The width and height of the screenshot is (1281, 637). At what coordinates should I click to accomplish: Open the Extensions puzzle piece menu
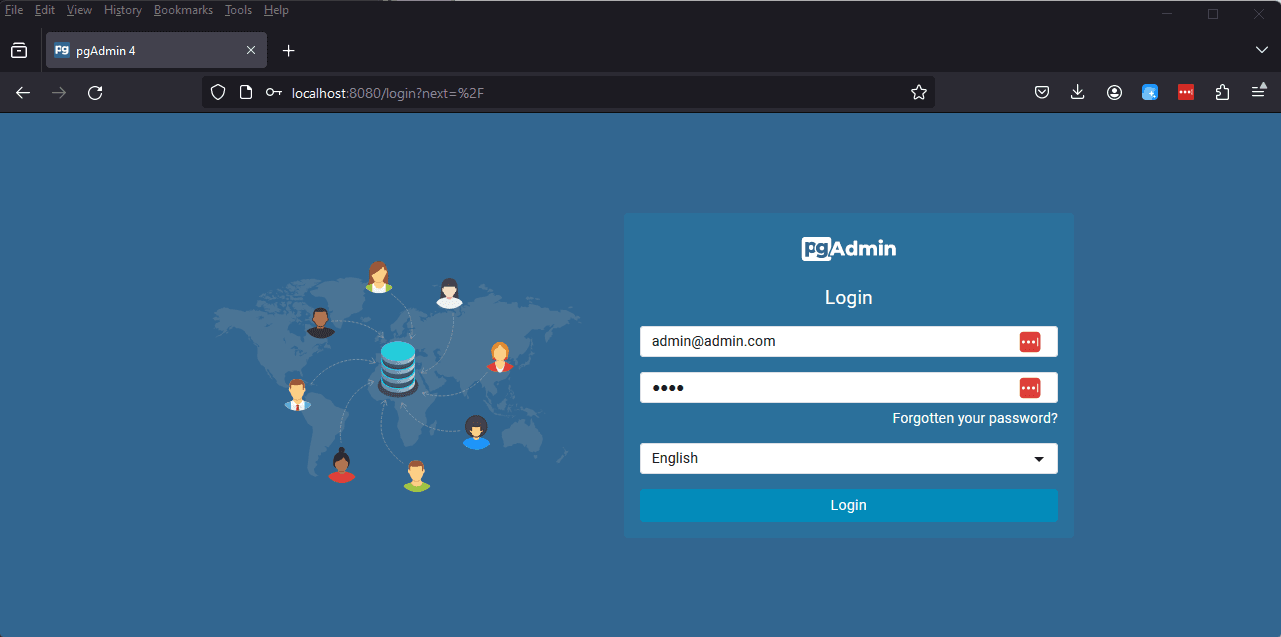[1222, 93]
